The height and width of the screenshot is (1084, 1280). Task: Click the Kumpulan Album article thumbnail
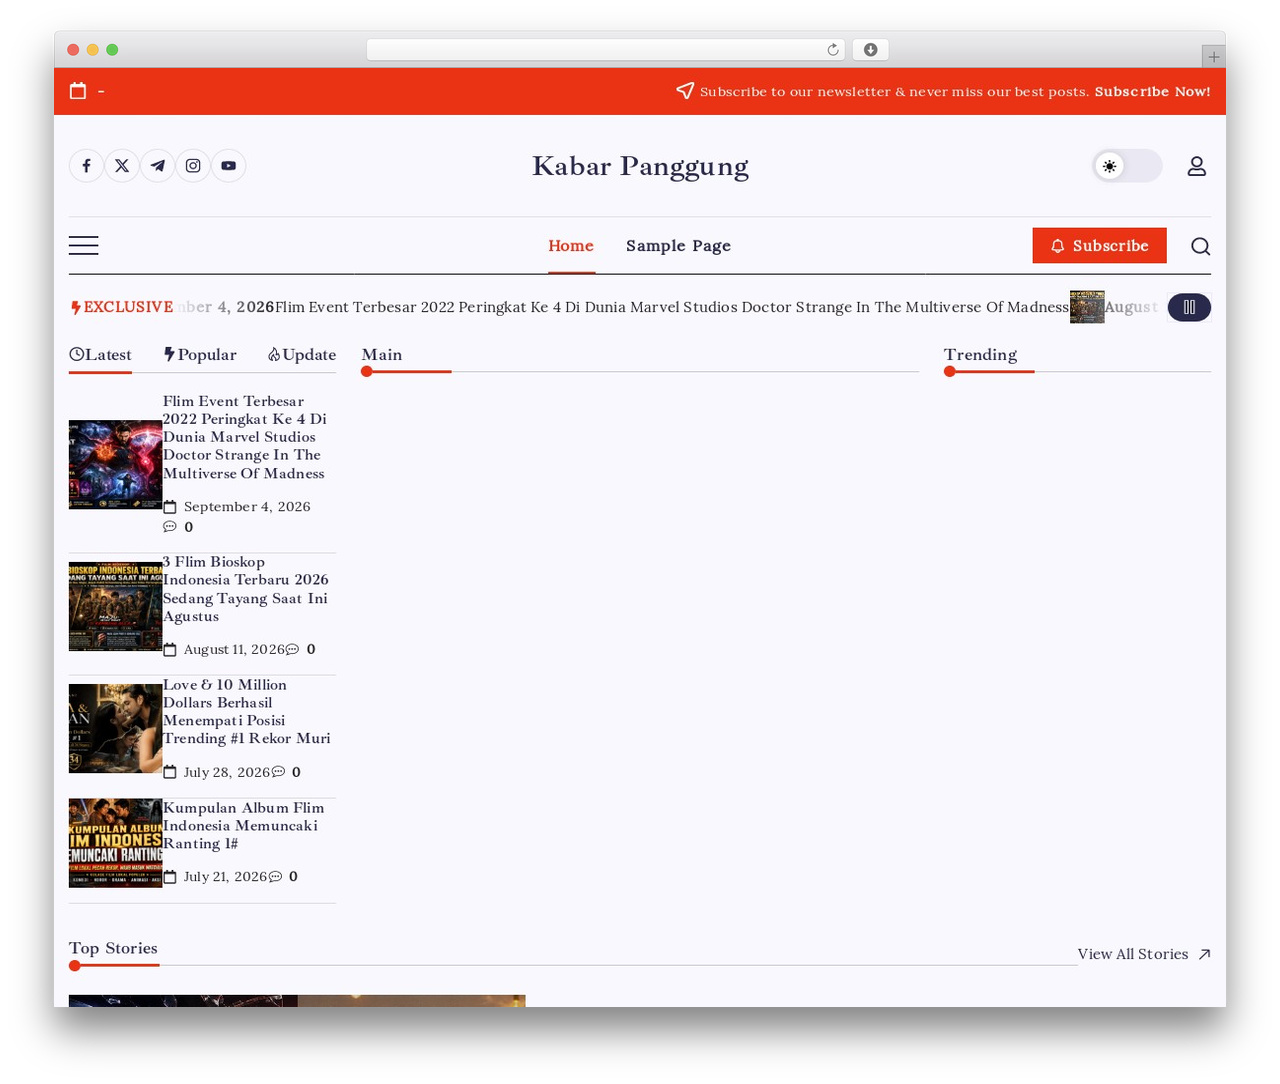pyautogui.click(x=115, y=843)
